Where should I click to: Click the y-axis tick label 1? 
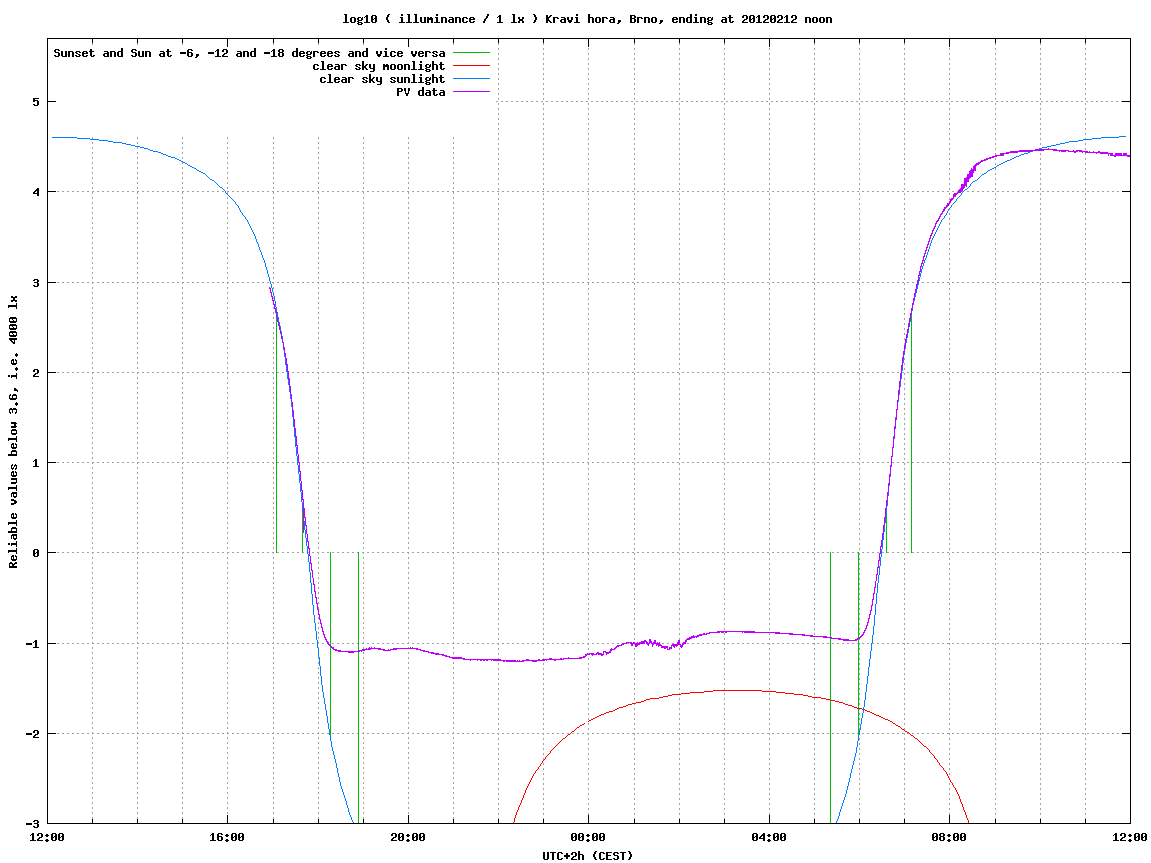[35, 463]
